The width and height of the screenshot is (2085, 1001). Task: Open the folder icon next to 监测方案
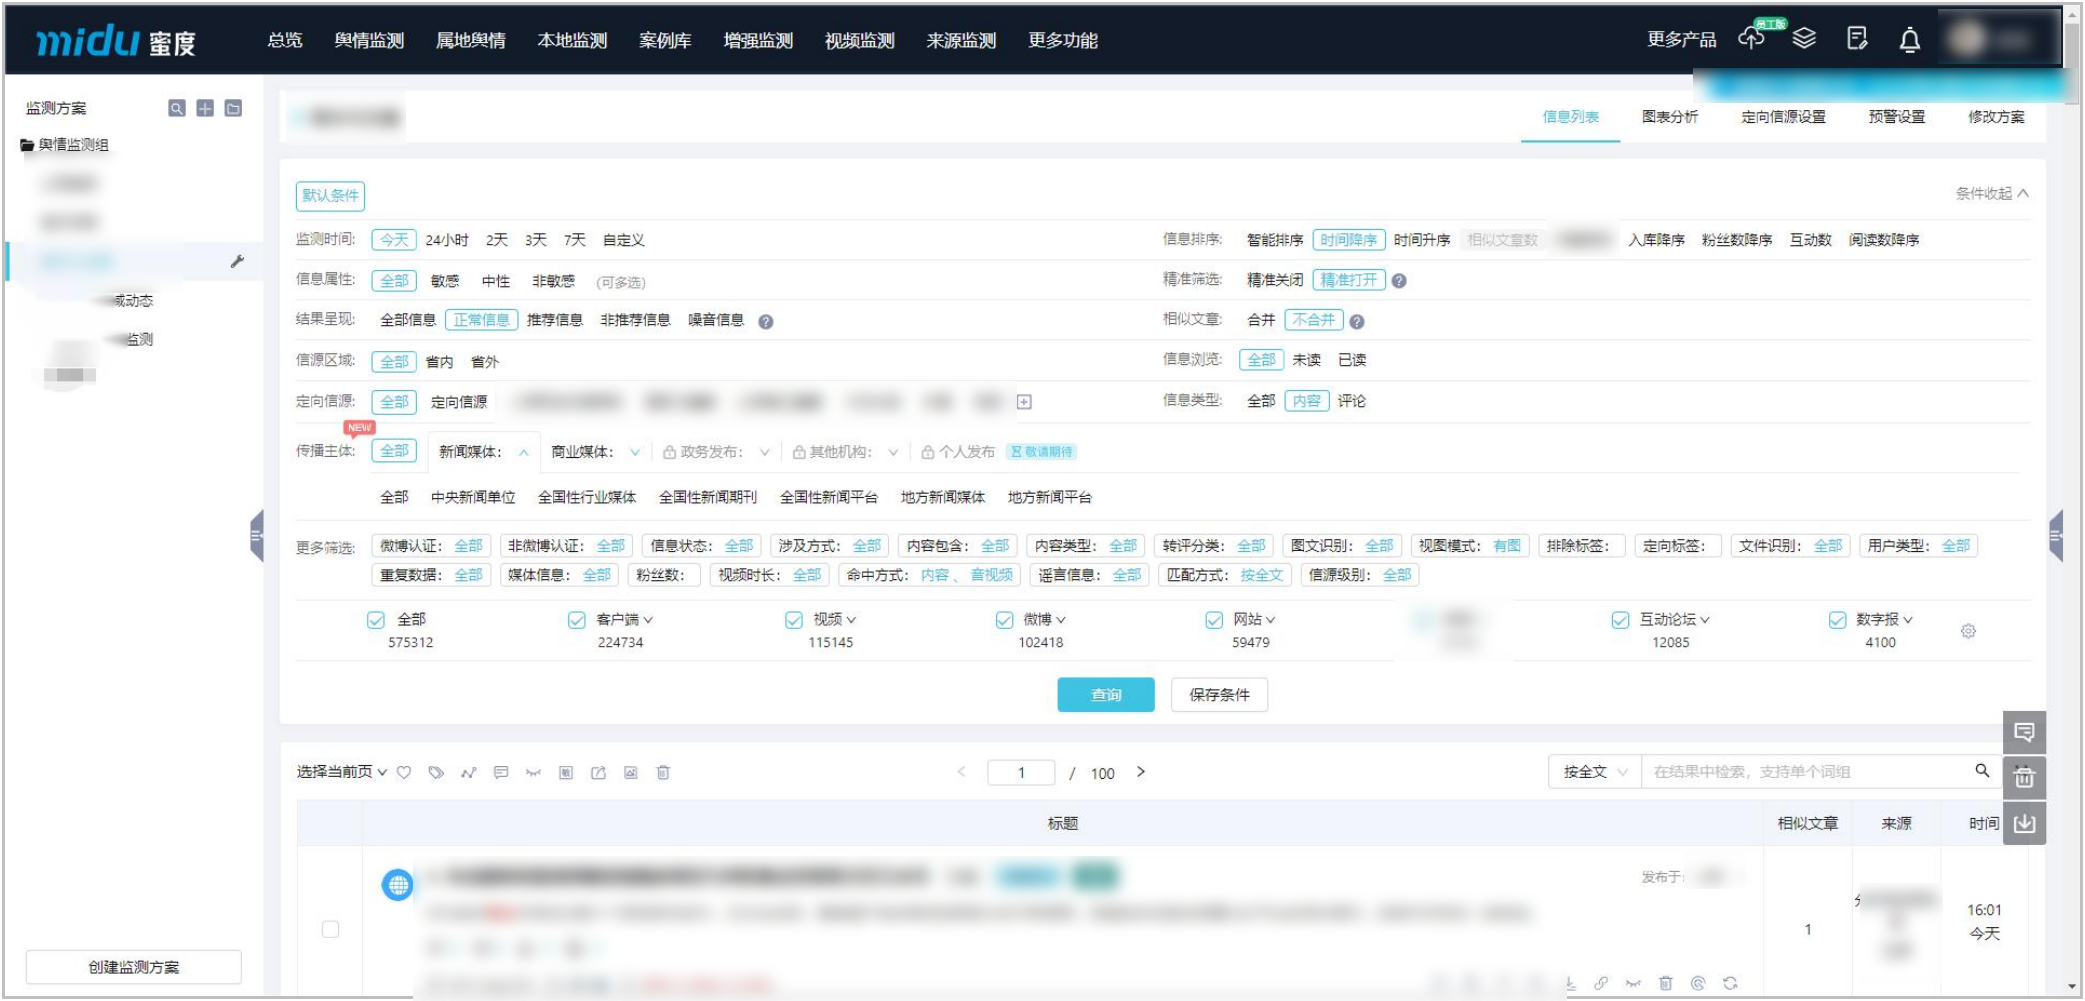tap(233, 108)
